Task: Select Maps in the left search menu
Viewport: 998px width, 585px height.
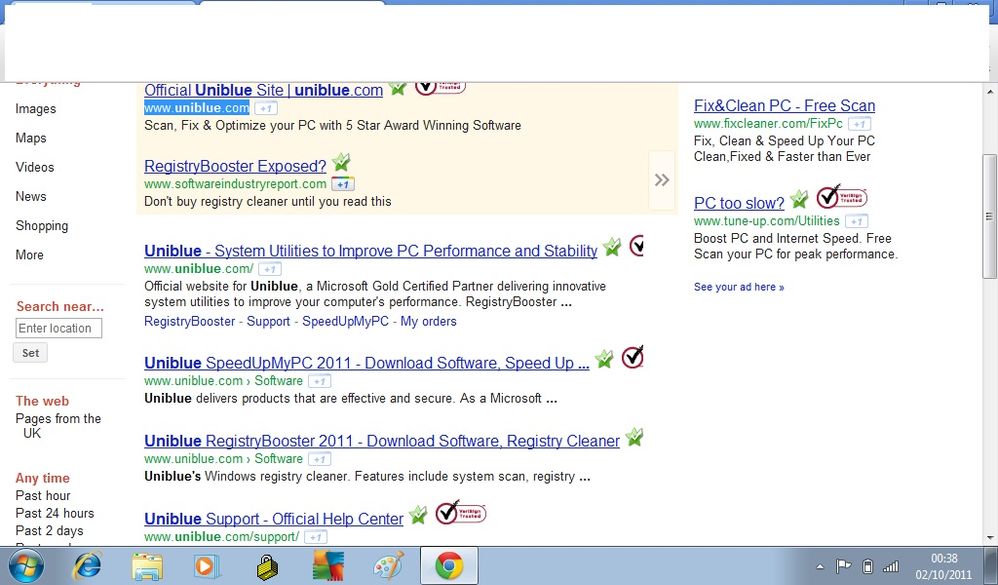Action: [x=31, y=138]
